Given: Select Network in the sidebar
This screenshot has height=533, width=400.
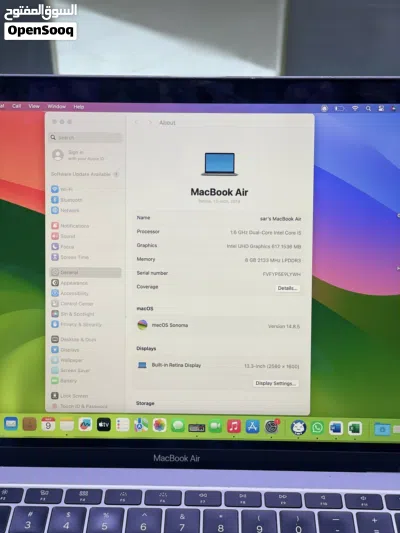Looking at the screenshot, I should [x=65, y=210].
